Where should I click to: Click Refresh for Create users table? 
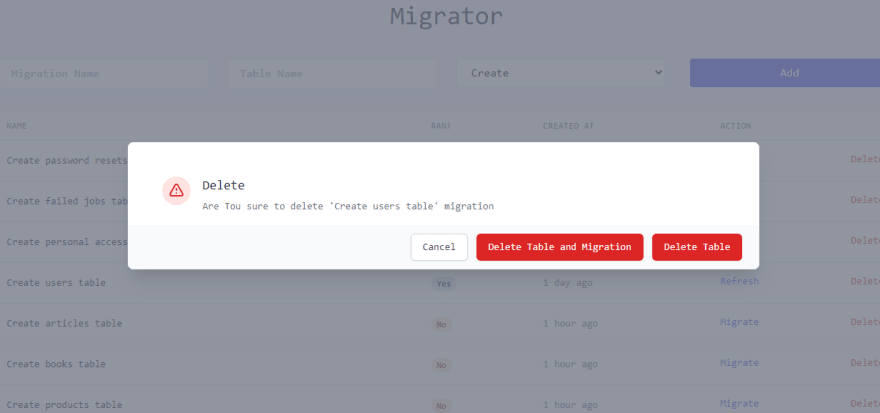click(x=739, y=281)
